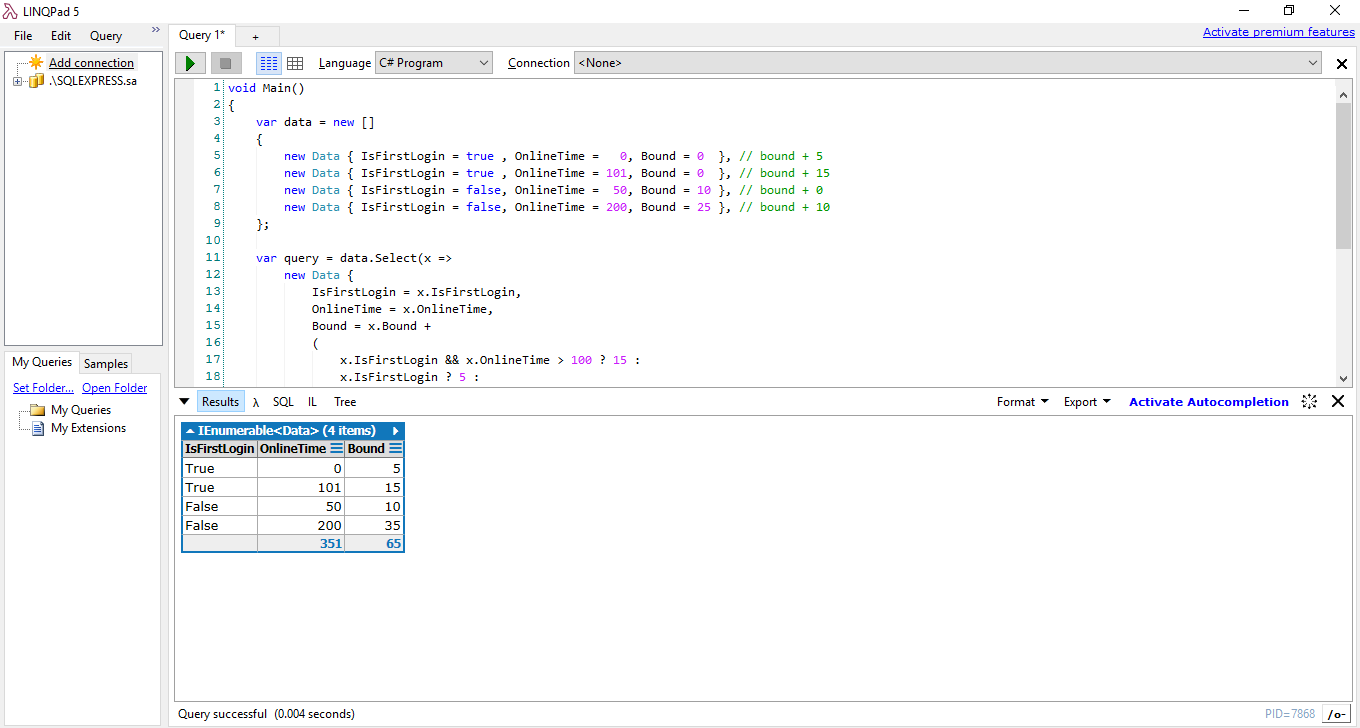This screenshot has width=1360, height=728.
Task: Select the My Queries tab
Action: 42,362
